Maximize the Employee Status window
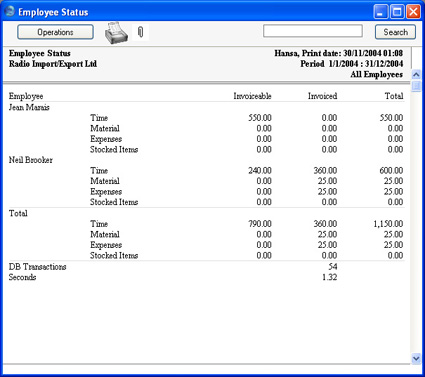The width and height of the screenshot is (425, 377). (397, 12)
